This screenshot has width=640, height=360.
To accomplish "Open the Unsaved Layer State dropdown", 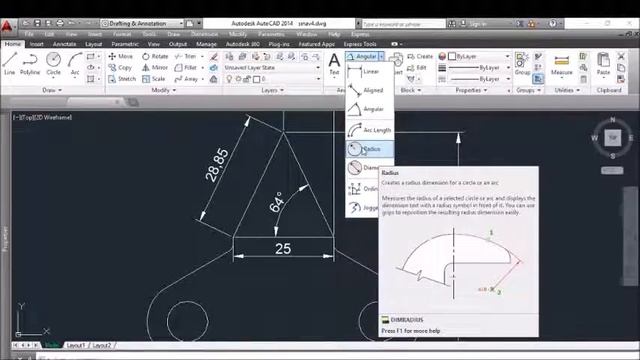I will pyautogui.click(x=272, y=68).
